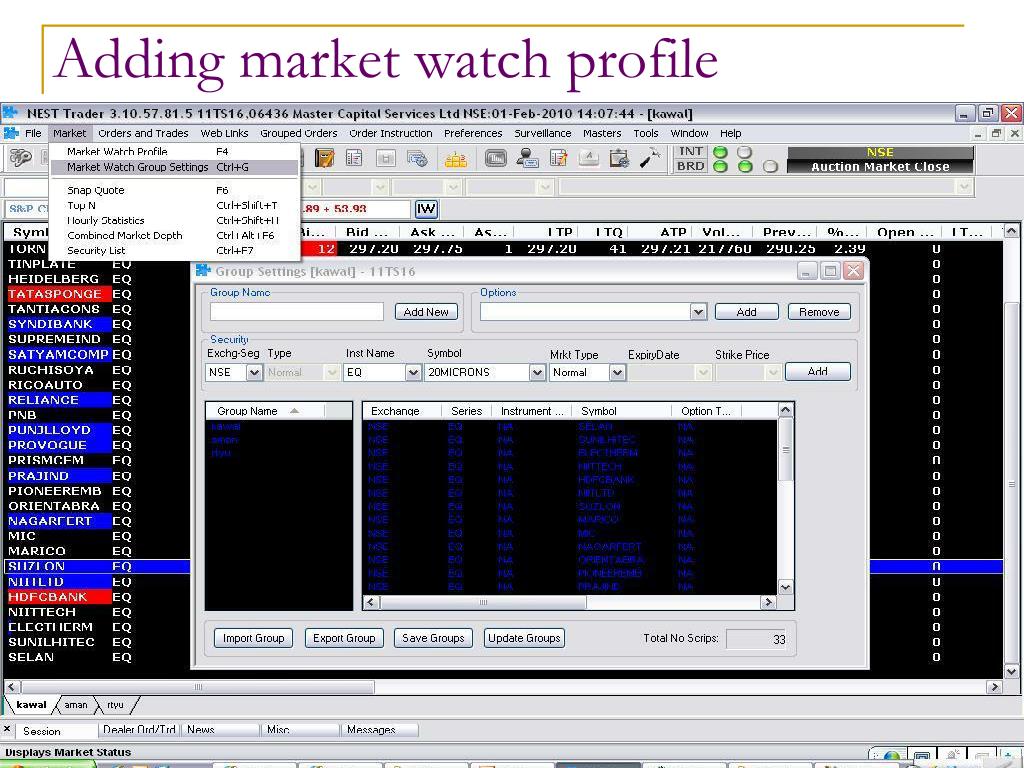Open the monitor chart toolbar icon
The width and height of the screenshot is (1024, 768).
[x=496, y=158]
